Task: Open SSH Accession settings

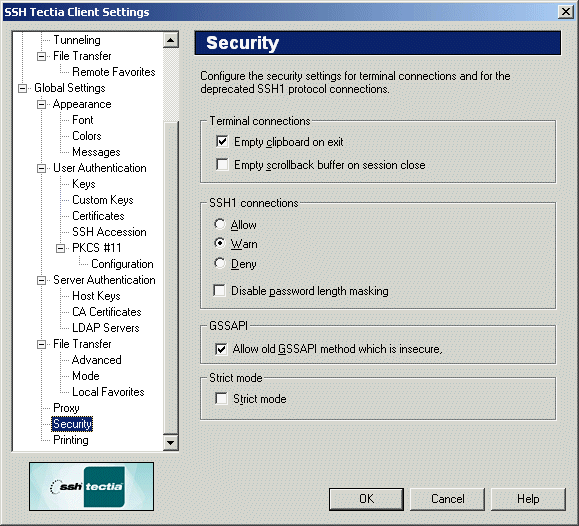Action: click(109, 232)
